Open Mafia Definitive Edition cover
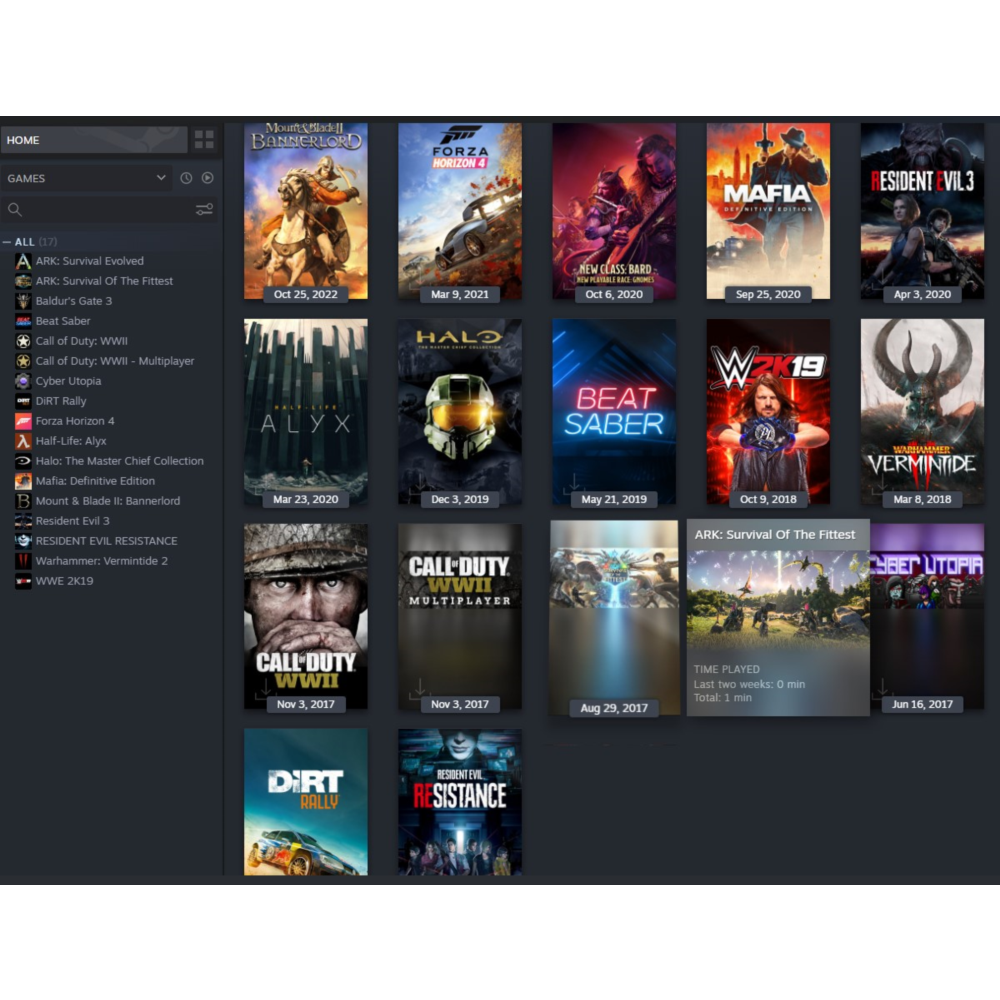Image resolution: width=1000 pixels, height=1000 pixels. pyautogui.click(x=768, y=210)
